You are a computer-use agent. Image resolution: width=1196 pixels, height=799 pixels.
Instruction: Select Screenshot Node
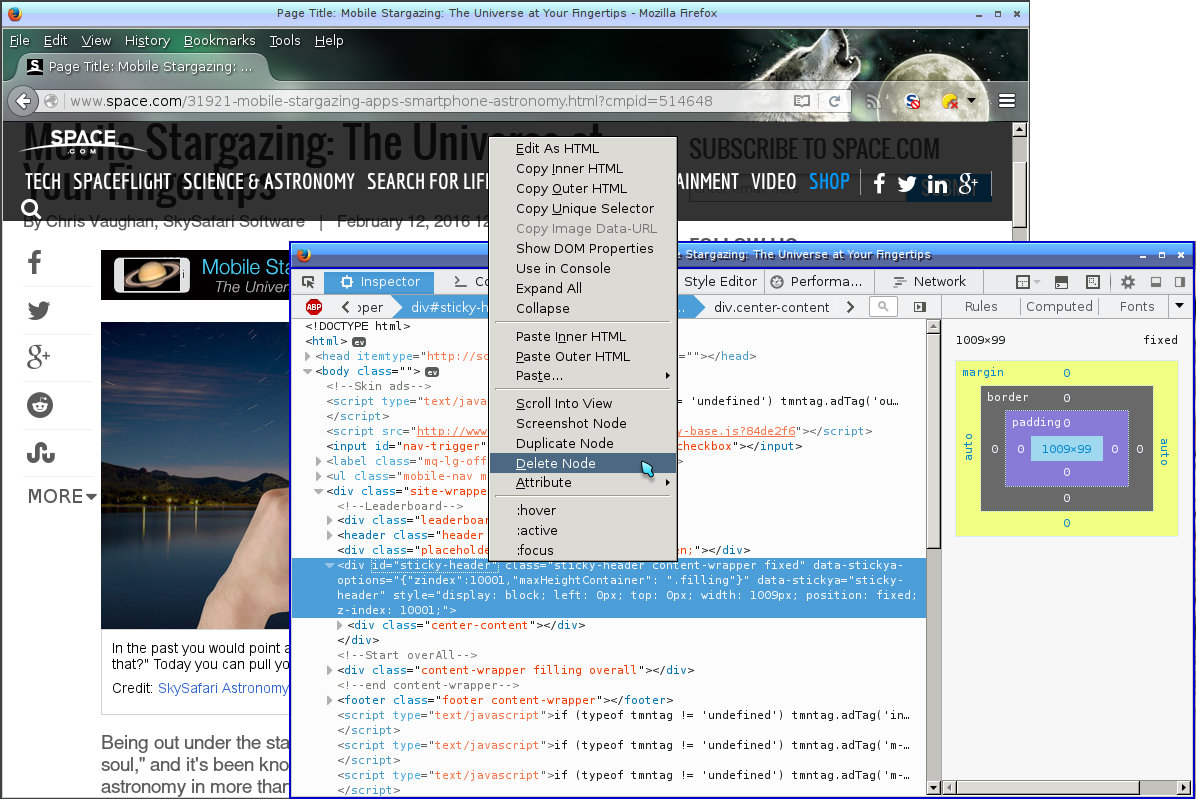point(583,423)
